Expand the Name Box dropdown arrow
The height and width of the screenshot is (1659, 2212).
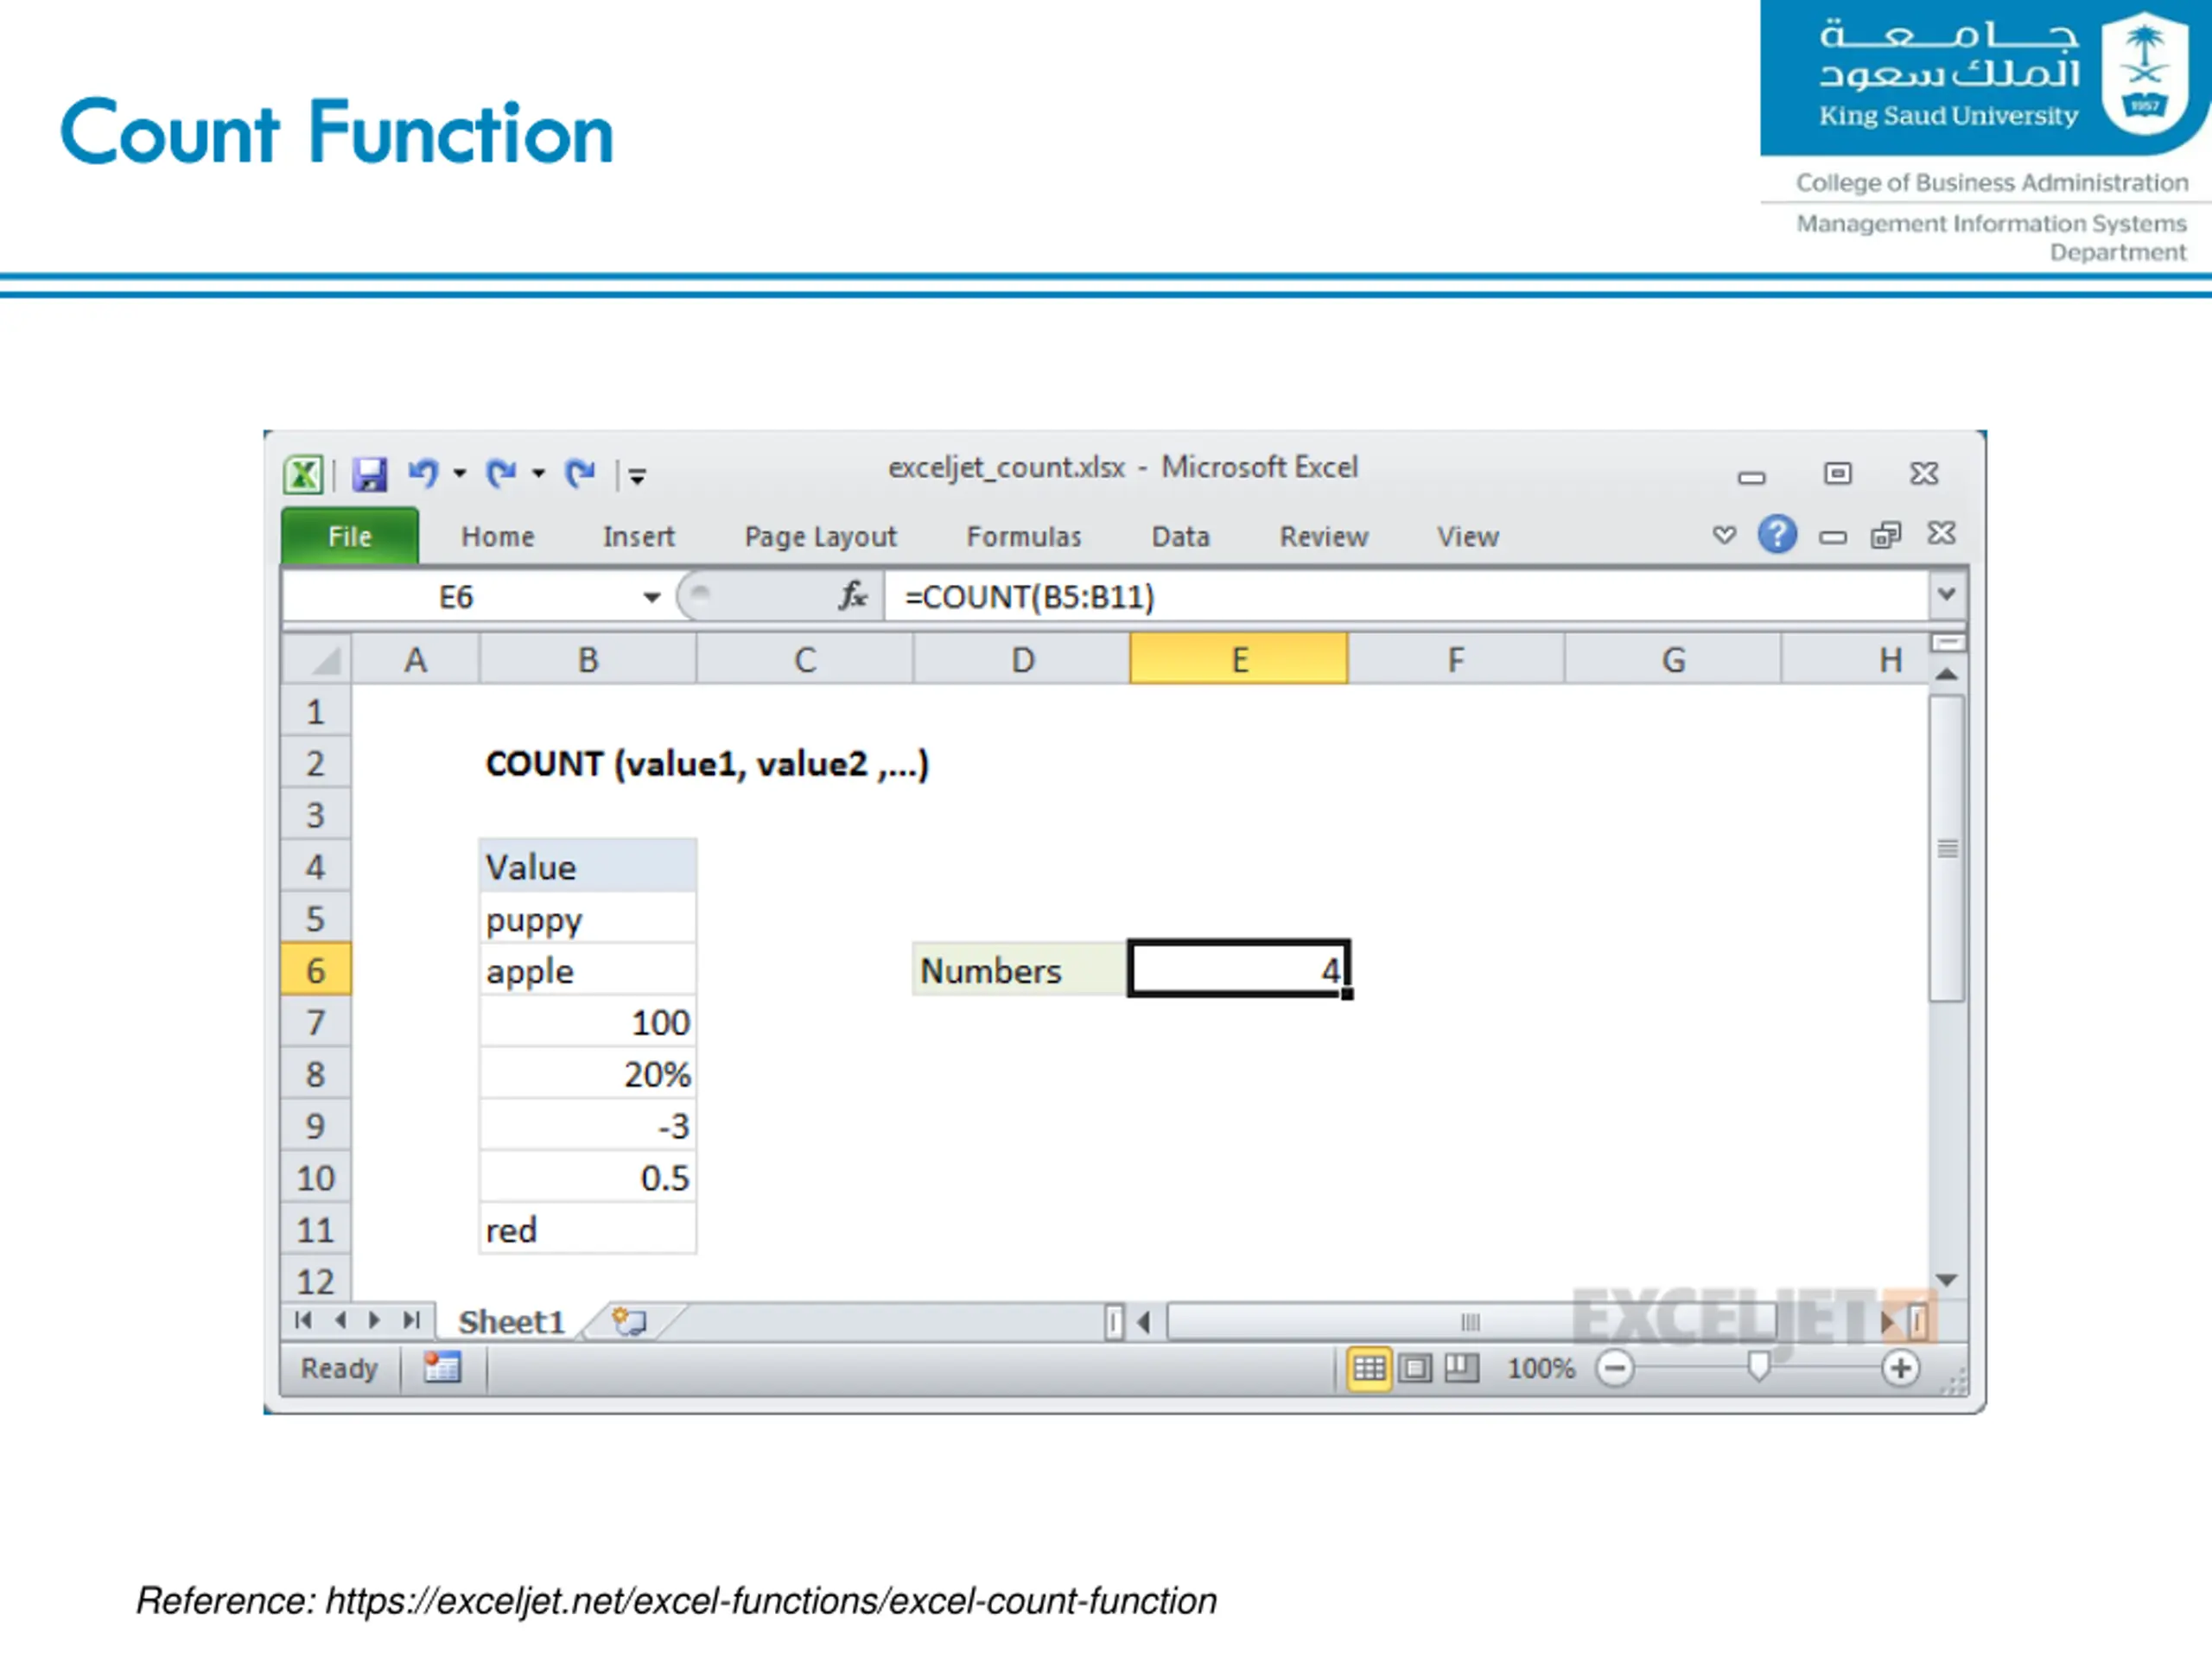point(652,598)
